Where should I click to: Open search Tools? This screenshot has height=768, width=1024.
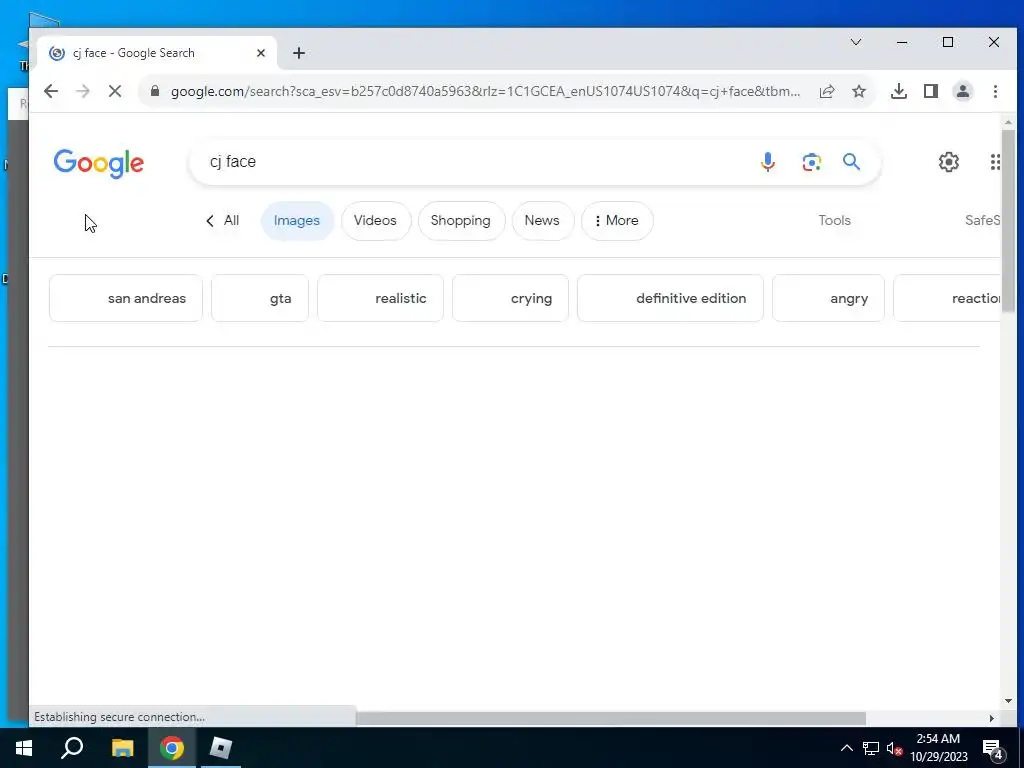click(x=835, y=221)
